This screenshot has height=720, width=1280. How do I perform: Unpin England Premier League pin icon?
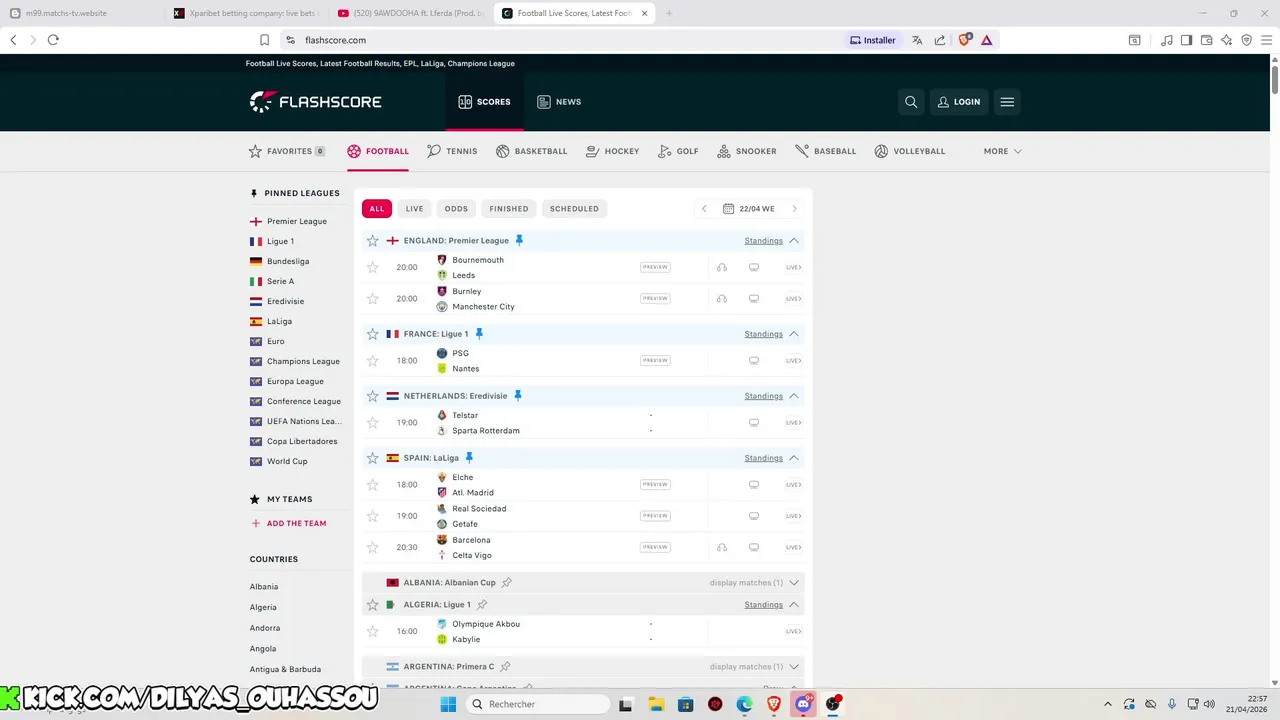pos(519,240)
